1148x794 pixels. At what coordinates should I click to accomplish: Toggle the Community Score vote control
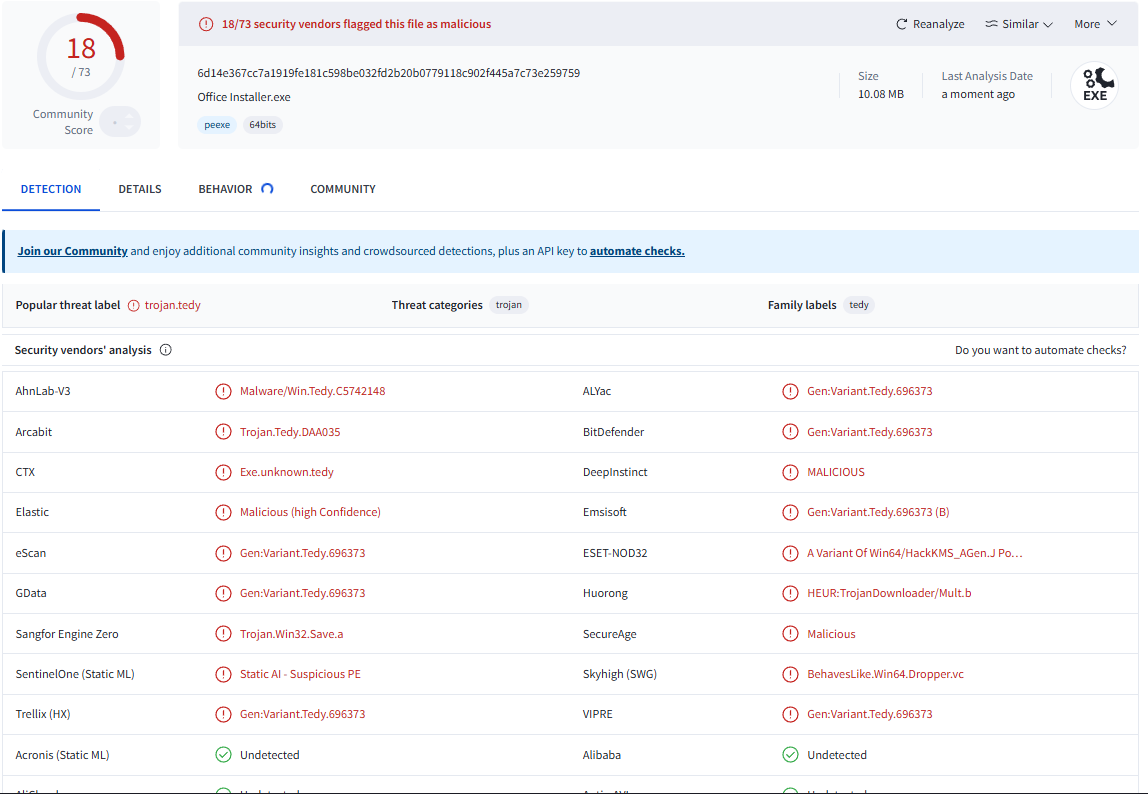[x=120, y=122]
